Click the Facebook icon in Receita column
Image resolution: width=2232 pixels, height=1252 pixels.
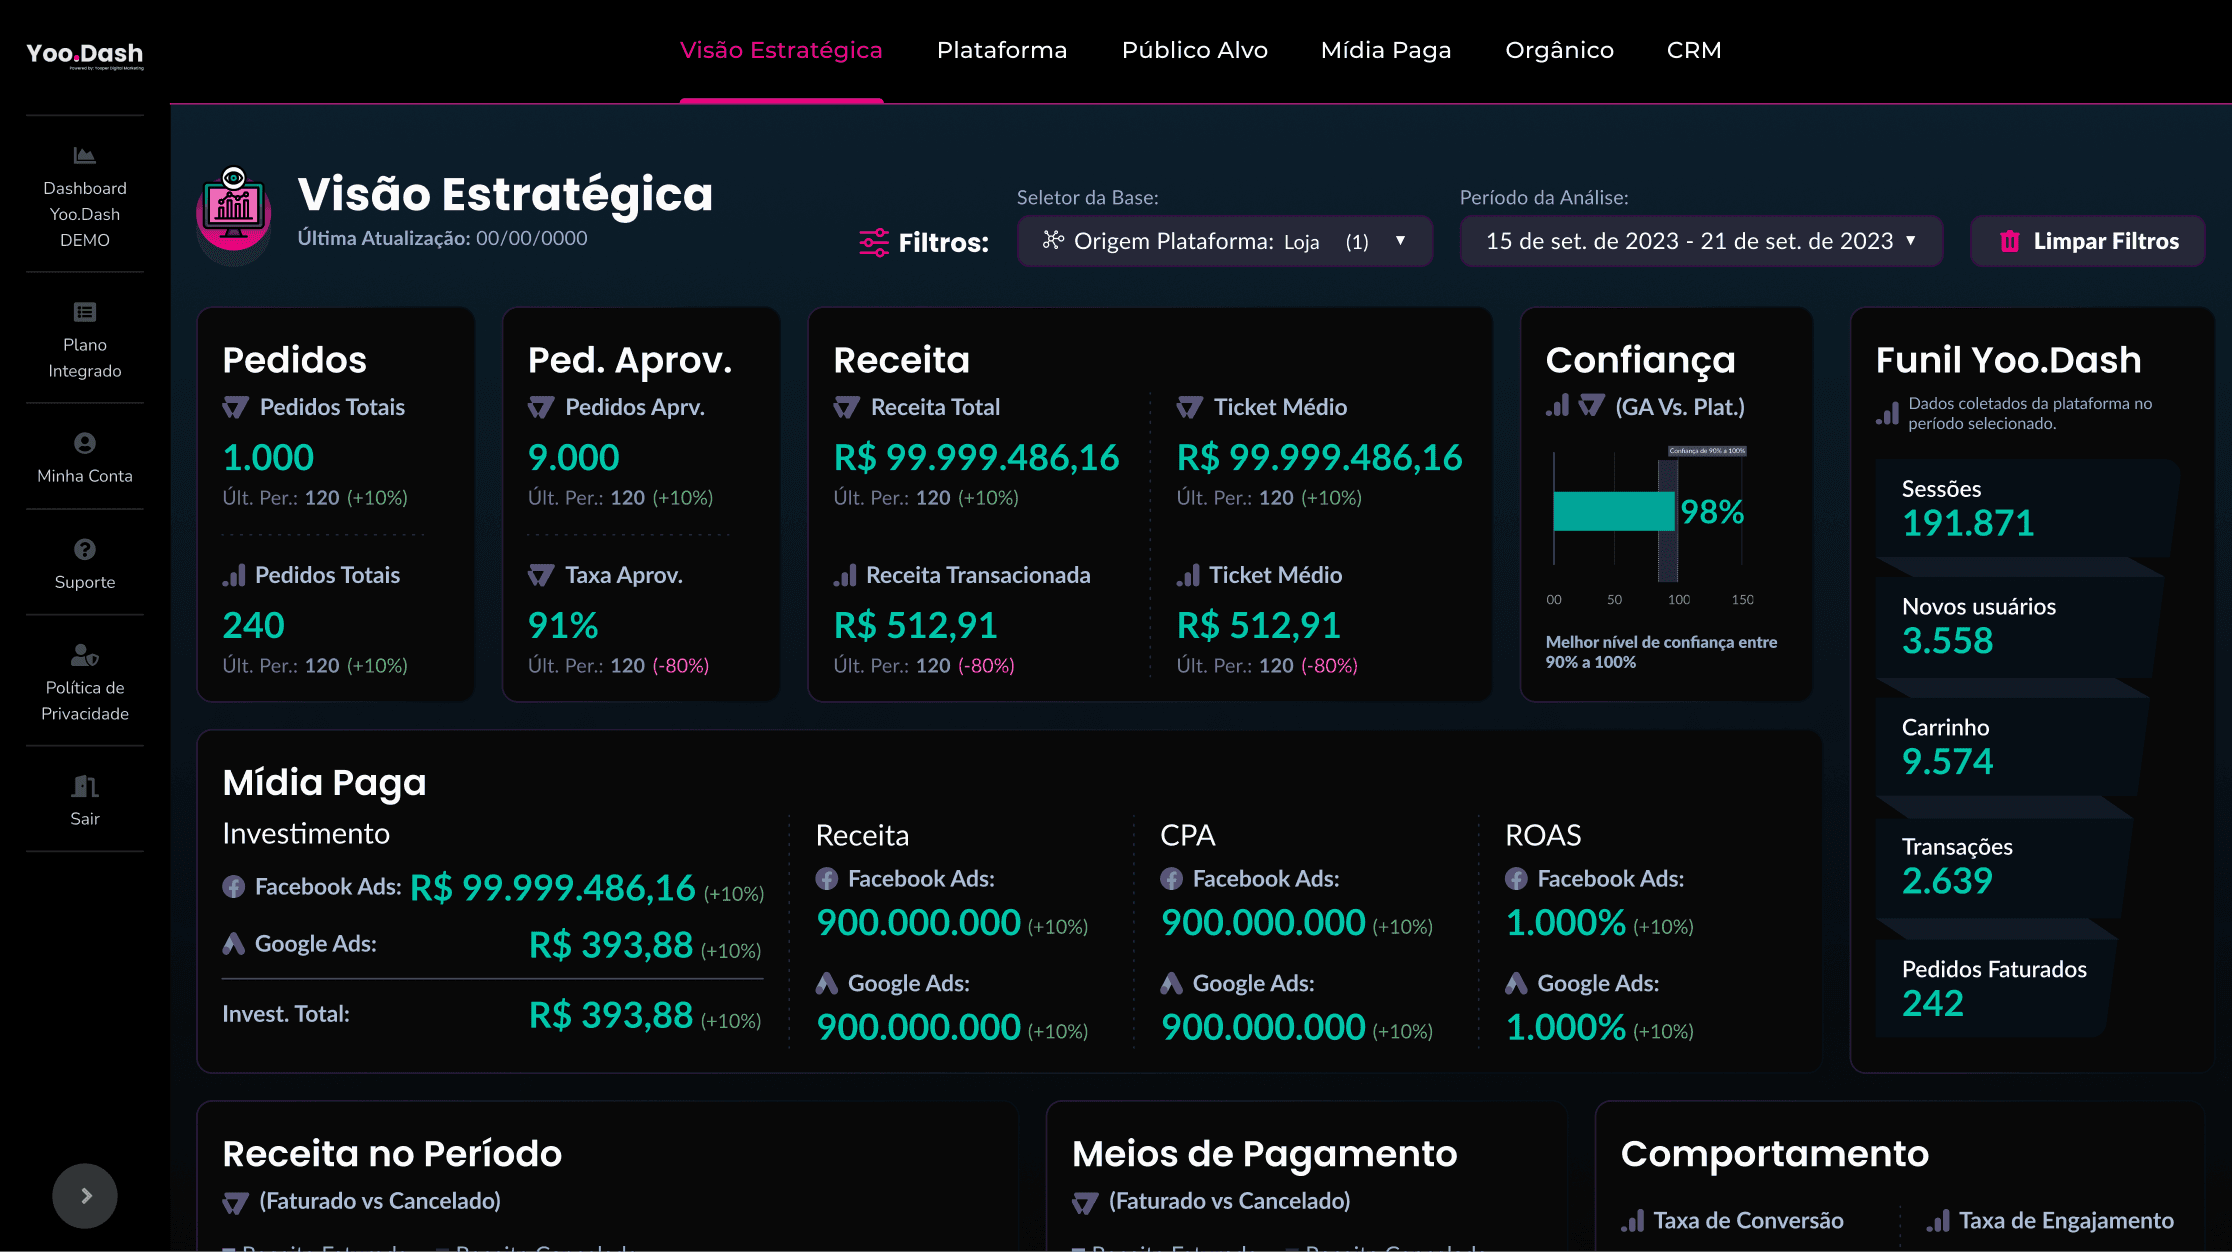pos(826,879)
